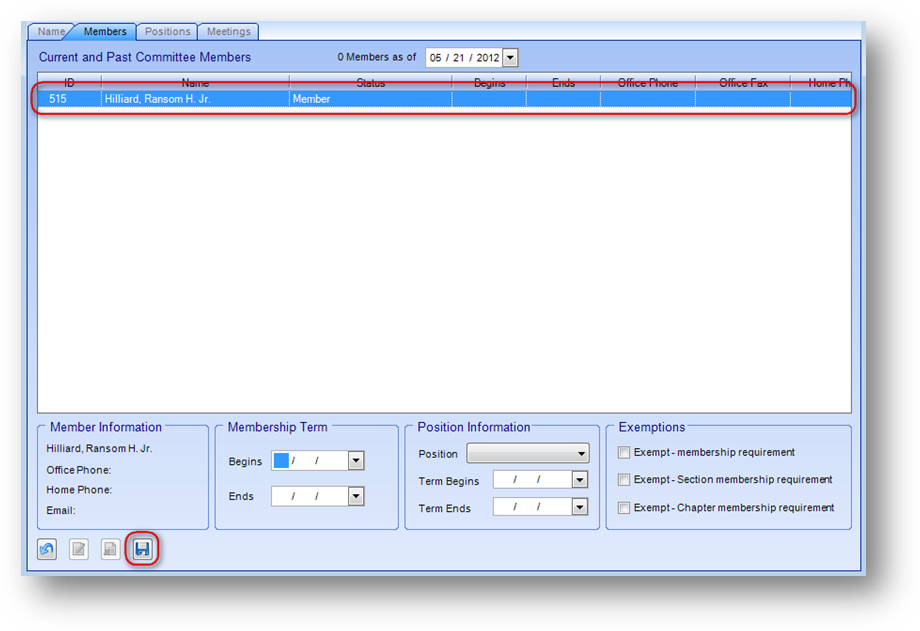Check Exempt - Chapter membership requirement

tap(624, 508)
